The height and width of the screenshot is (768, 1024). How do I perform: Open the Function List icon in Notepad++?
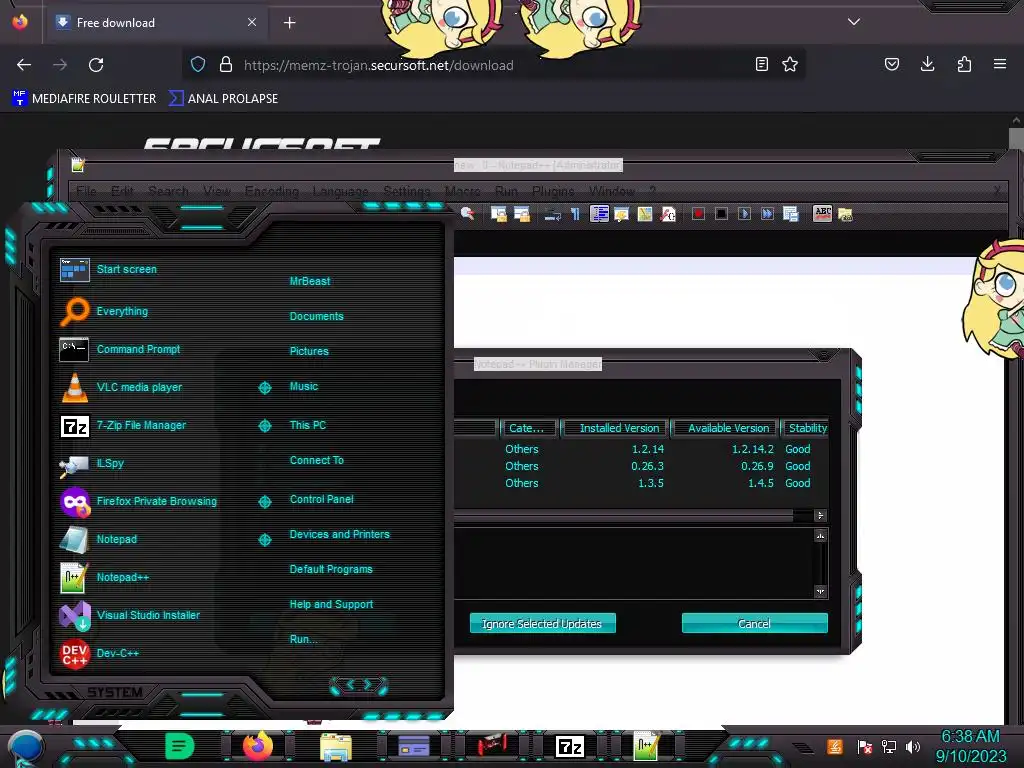click(x=667, y=214)
